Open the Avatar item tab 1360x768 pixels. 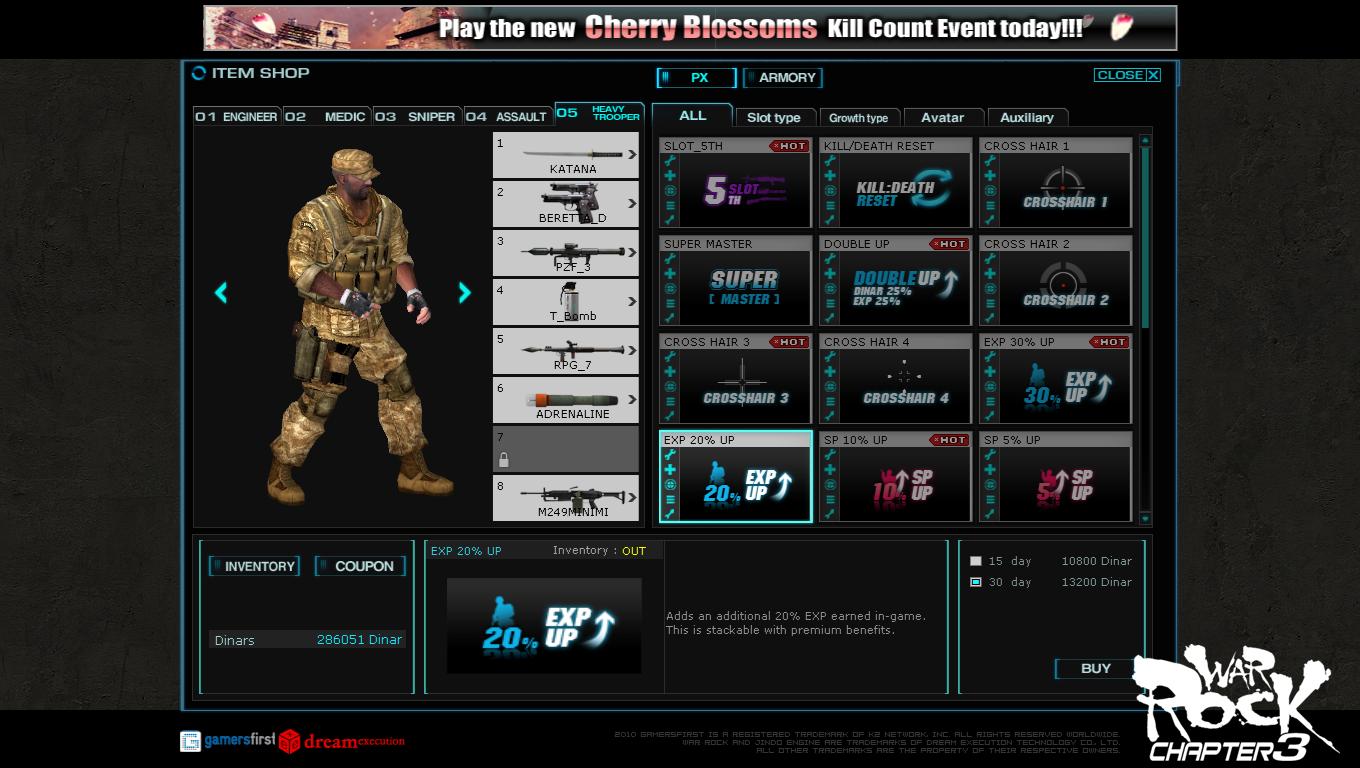coord(943,117)
